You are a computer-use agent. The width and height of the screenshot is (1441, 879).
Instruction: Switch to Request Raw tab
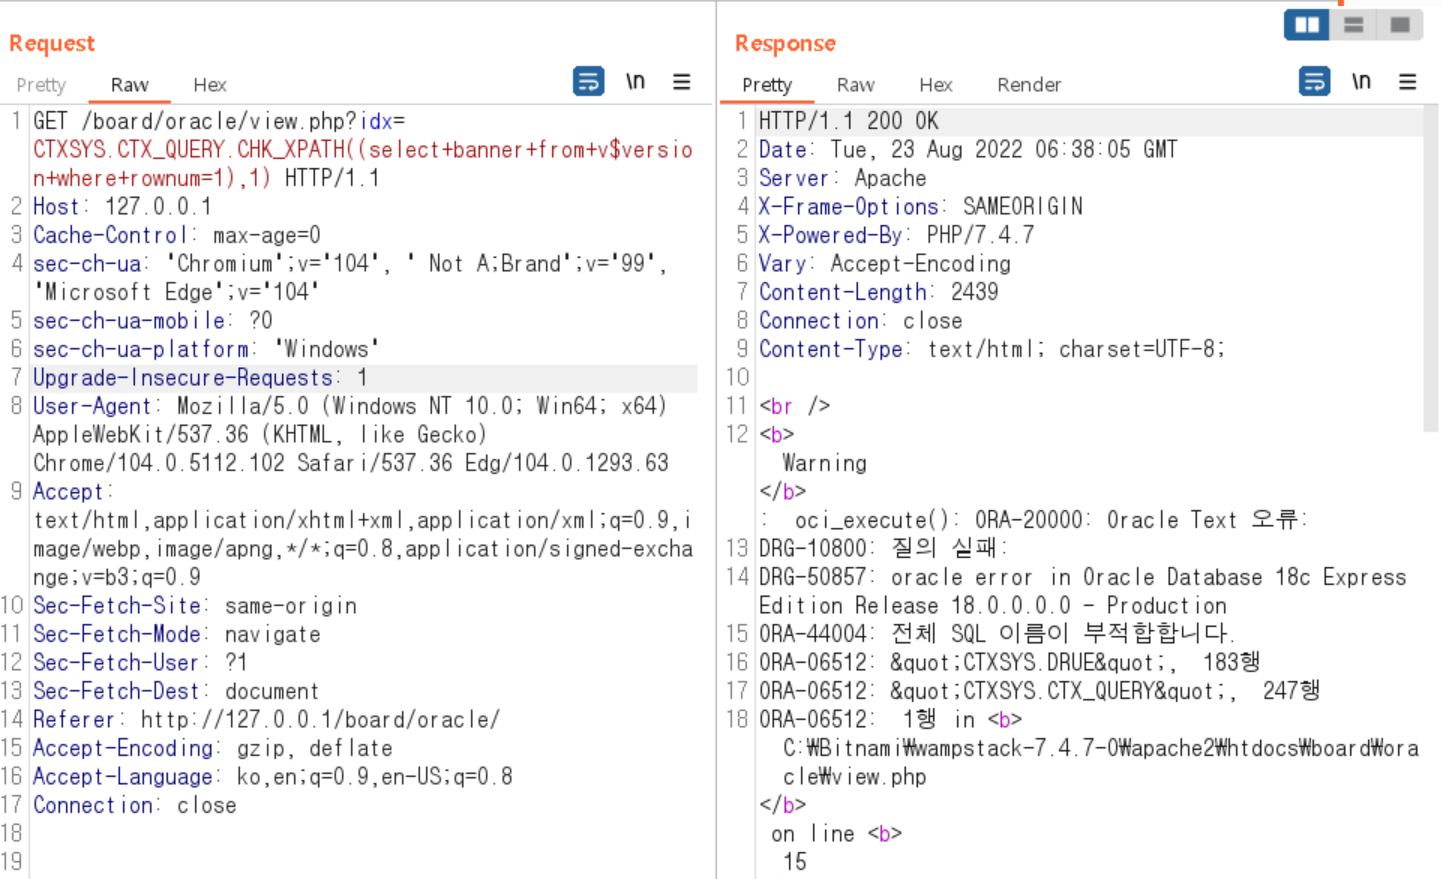click(x=130, y=85)
